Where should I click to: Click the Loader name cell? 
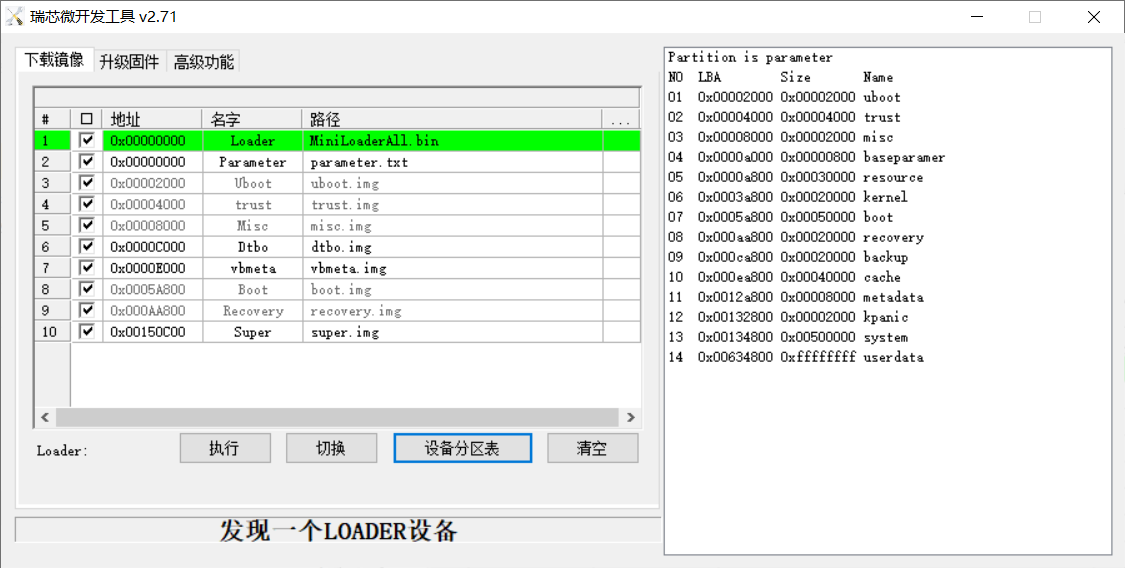click(253, 141)
